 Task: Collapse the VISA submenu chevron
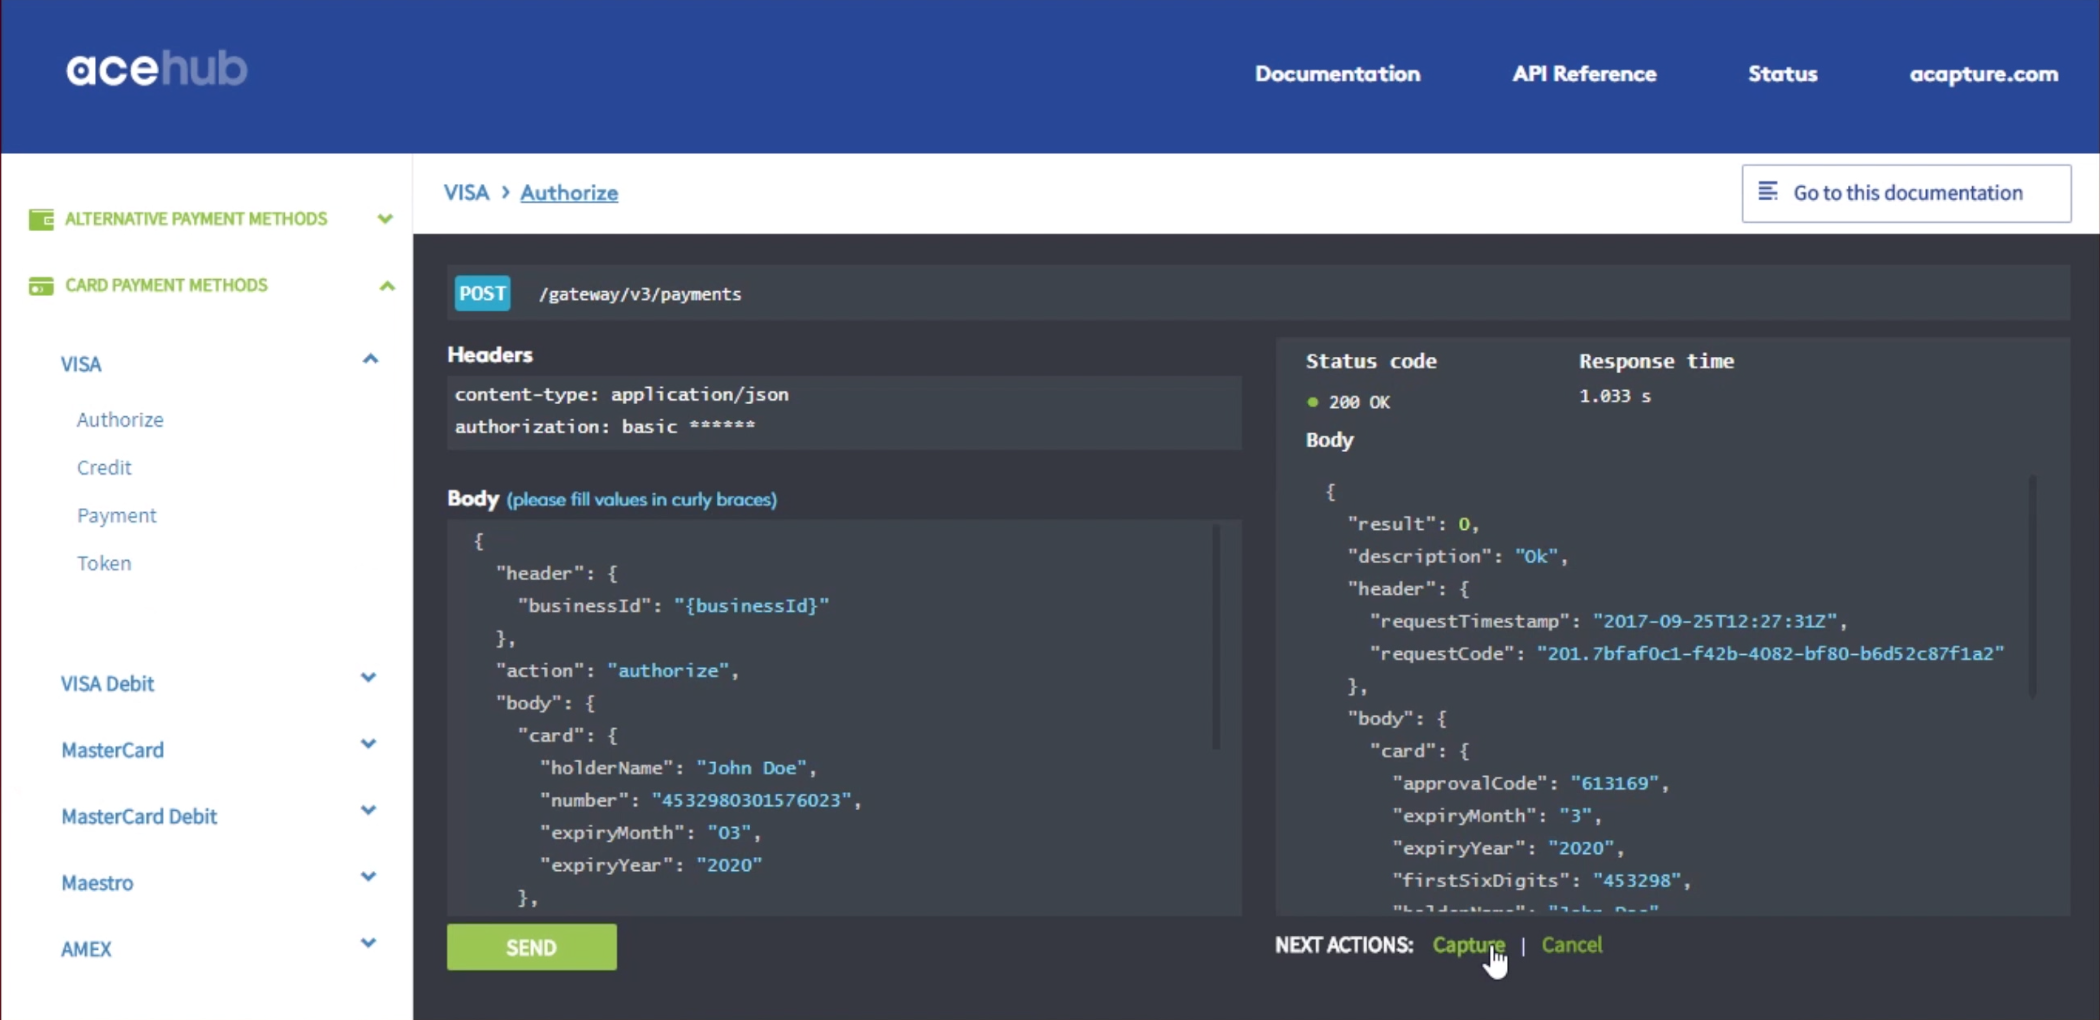(370, 359)
